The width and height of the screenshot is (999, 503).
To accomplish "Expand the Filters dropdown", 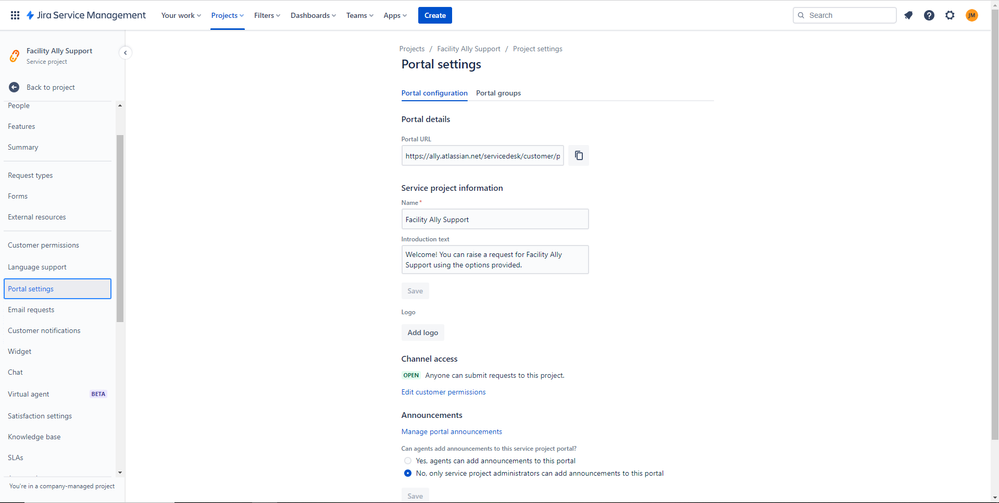I will (267, 15).
